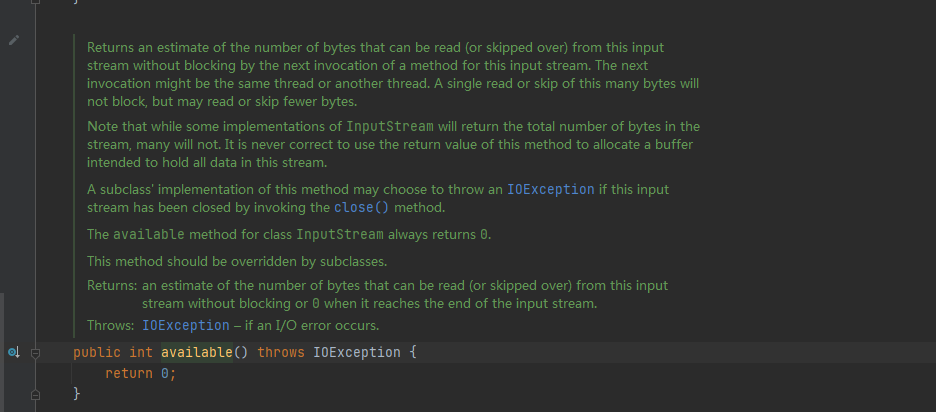Click the fold end marker beside the closing brace
936x412 pixels.
35,395
